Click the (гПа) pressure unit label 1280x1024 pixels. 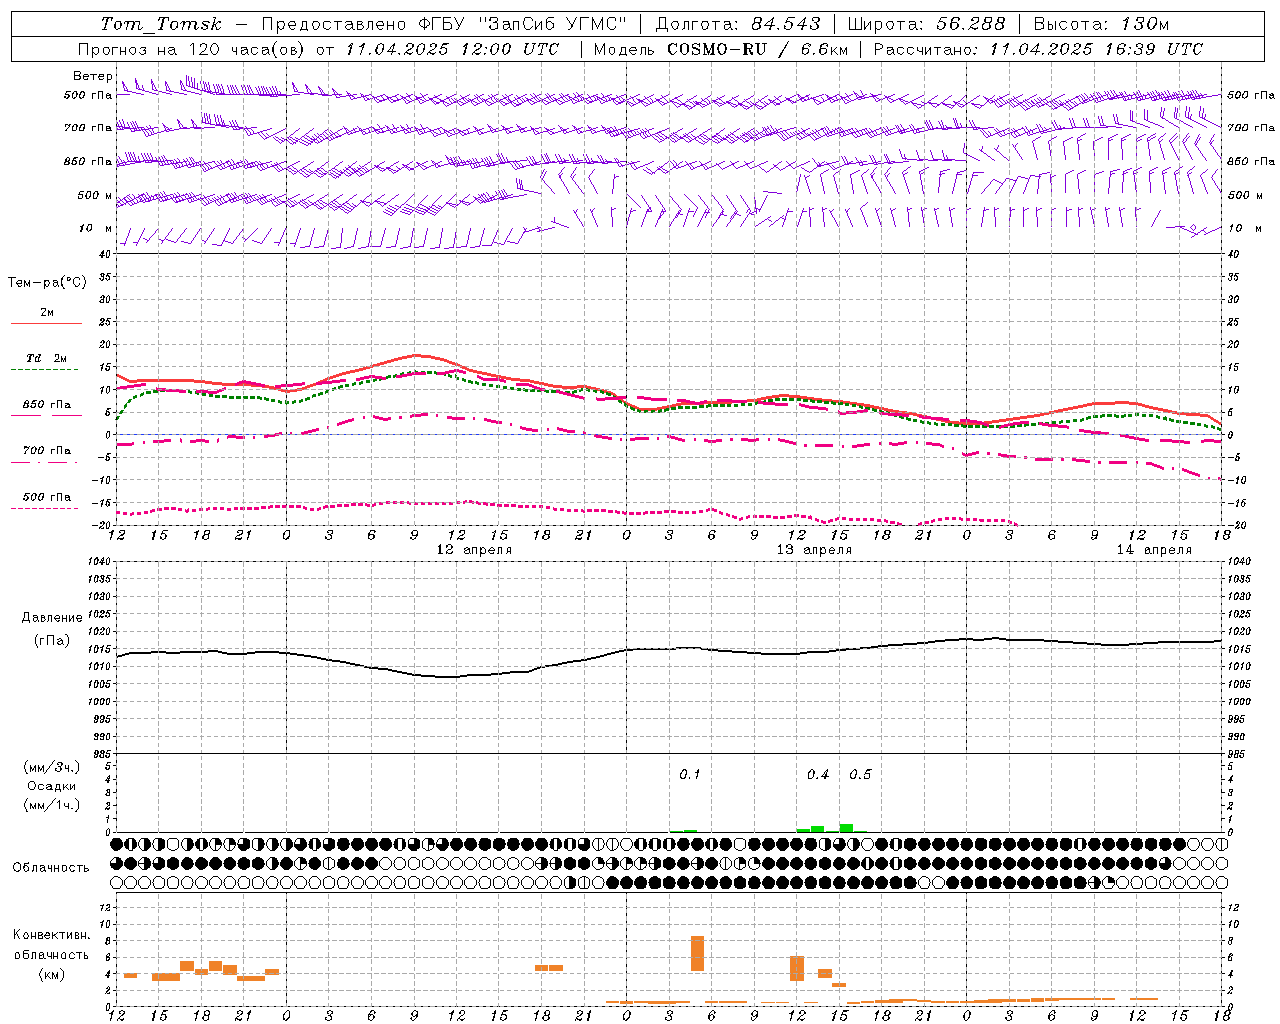(x=52, y=641)
